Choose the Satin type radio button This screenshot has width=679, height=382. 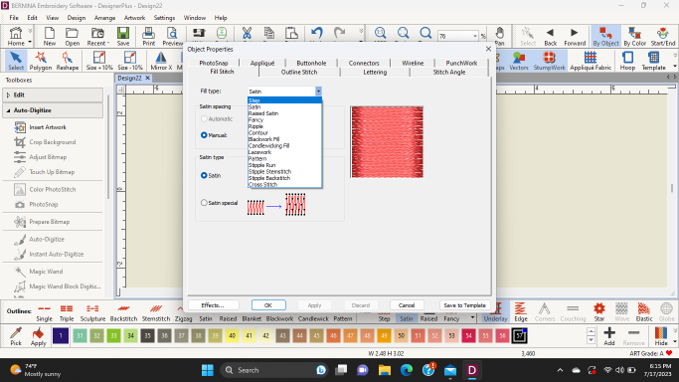pos(204,175)
